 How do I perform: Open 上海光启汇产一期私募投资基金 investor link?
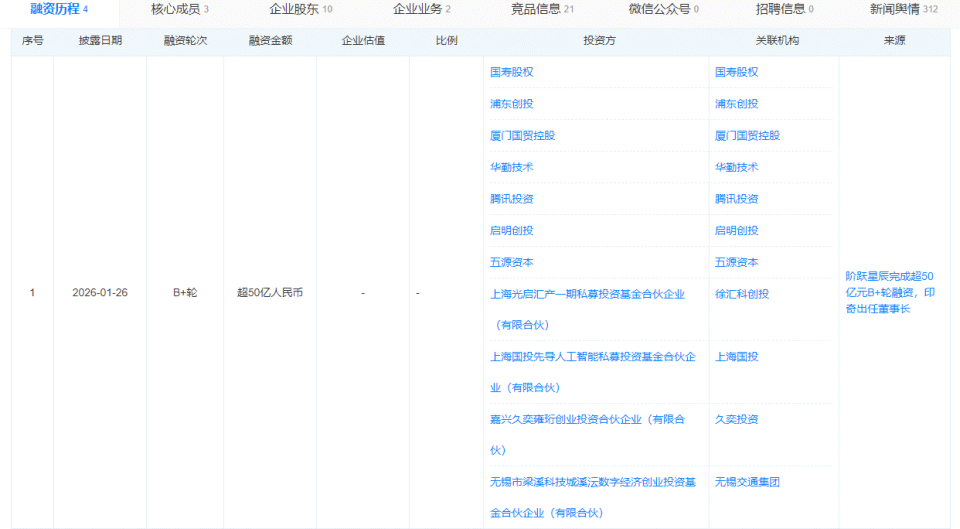(x=587, y=310)
